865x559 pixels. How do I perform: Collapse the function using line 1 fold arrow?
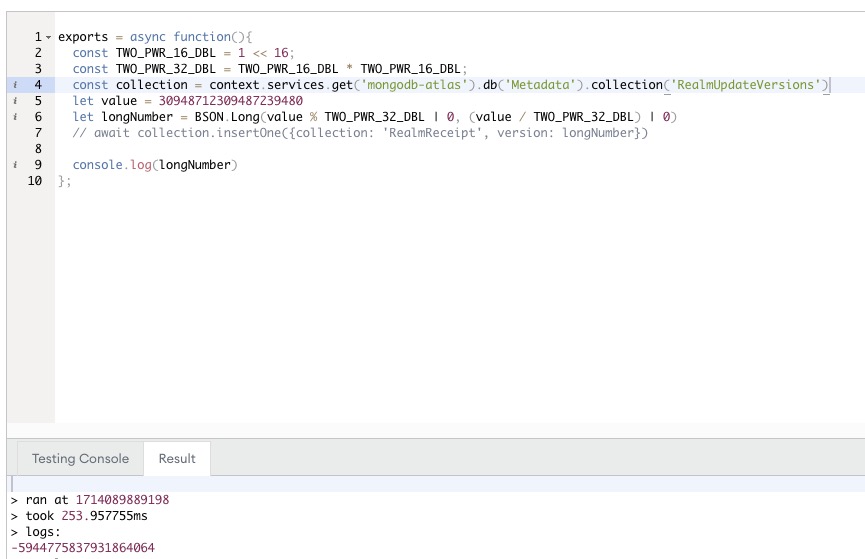[48, 37]
